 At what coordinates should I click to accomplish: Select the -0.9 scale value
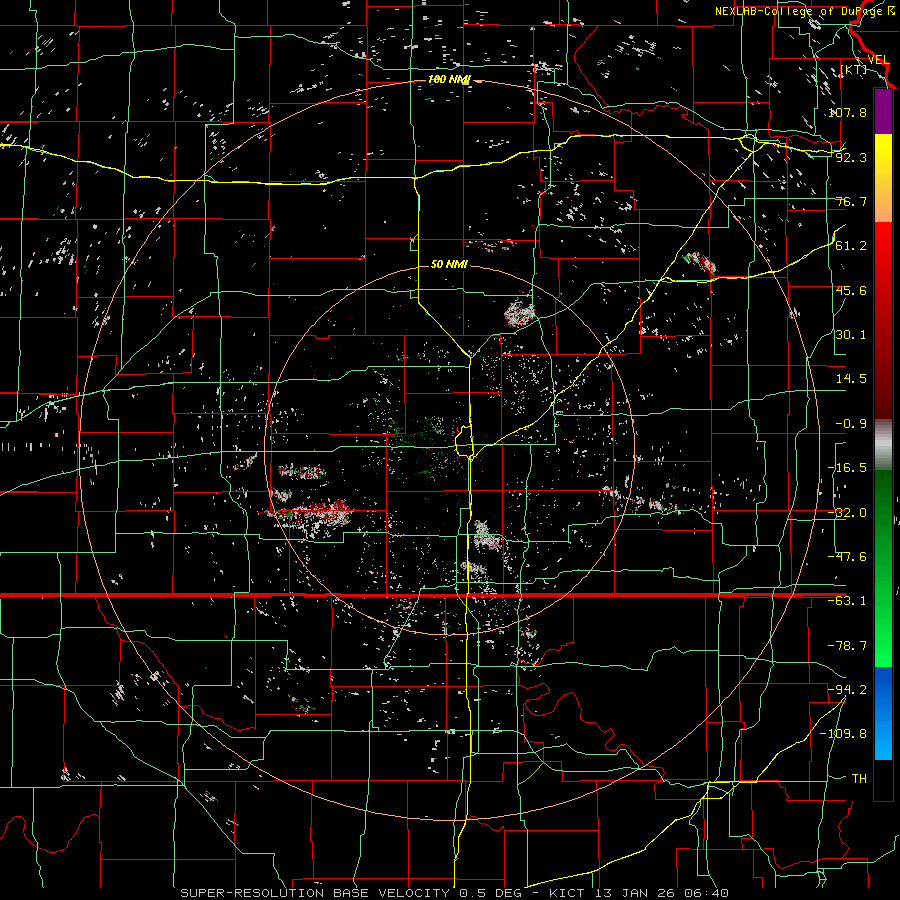(x=851, y=424)
